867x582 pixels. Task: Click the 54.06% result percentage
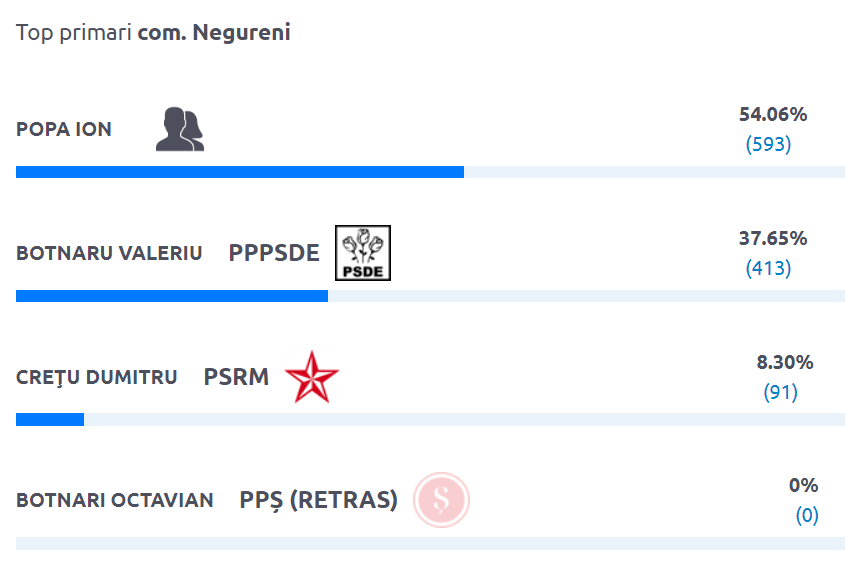773,114
